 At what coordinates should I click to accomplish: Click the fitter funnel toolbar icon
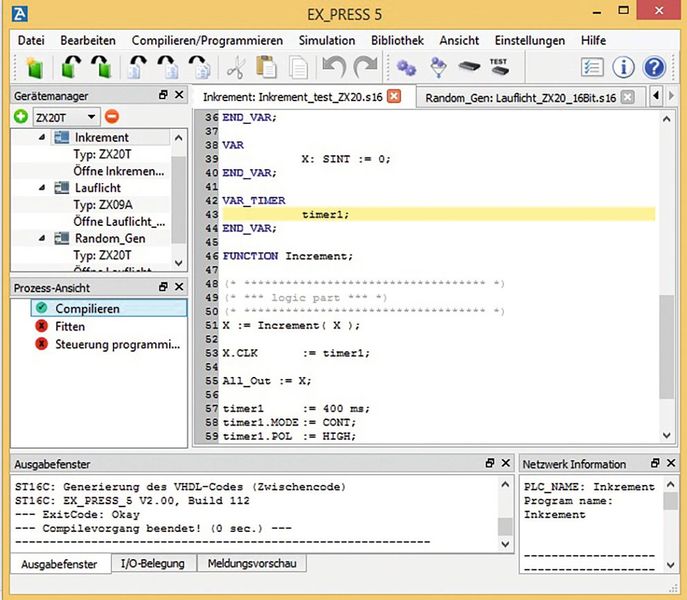pos(439,67)
